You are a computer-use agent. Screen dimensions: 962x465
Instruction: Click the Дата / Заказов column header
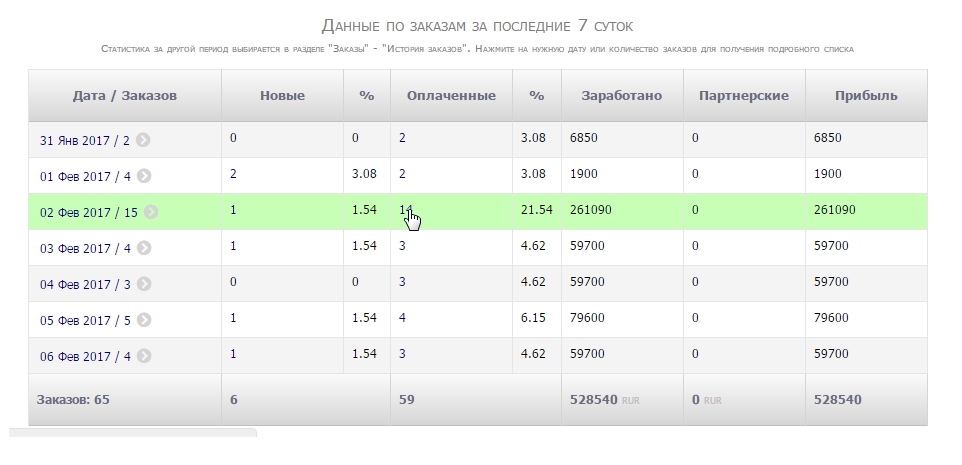[x=124, y=96]
